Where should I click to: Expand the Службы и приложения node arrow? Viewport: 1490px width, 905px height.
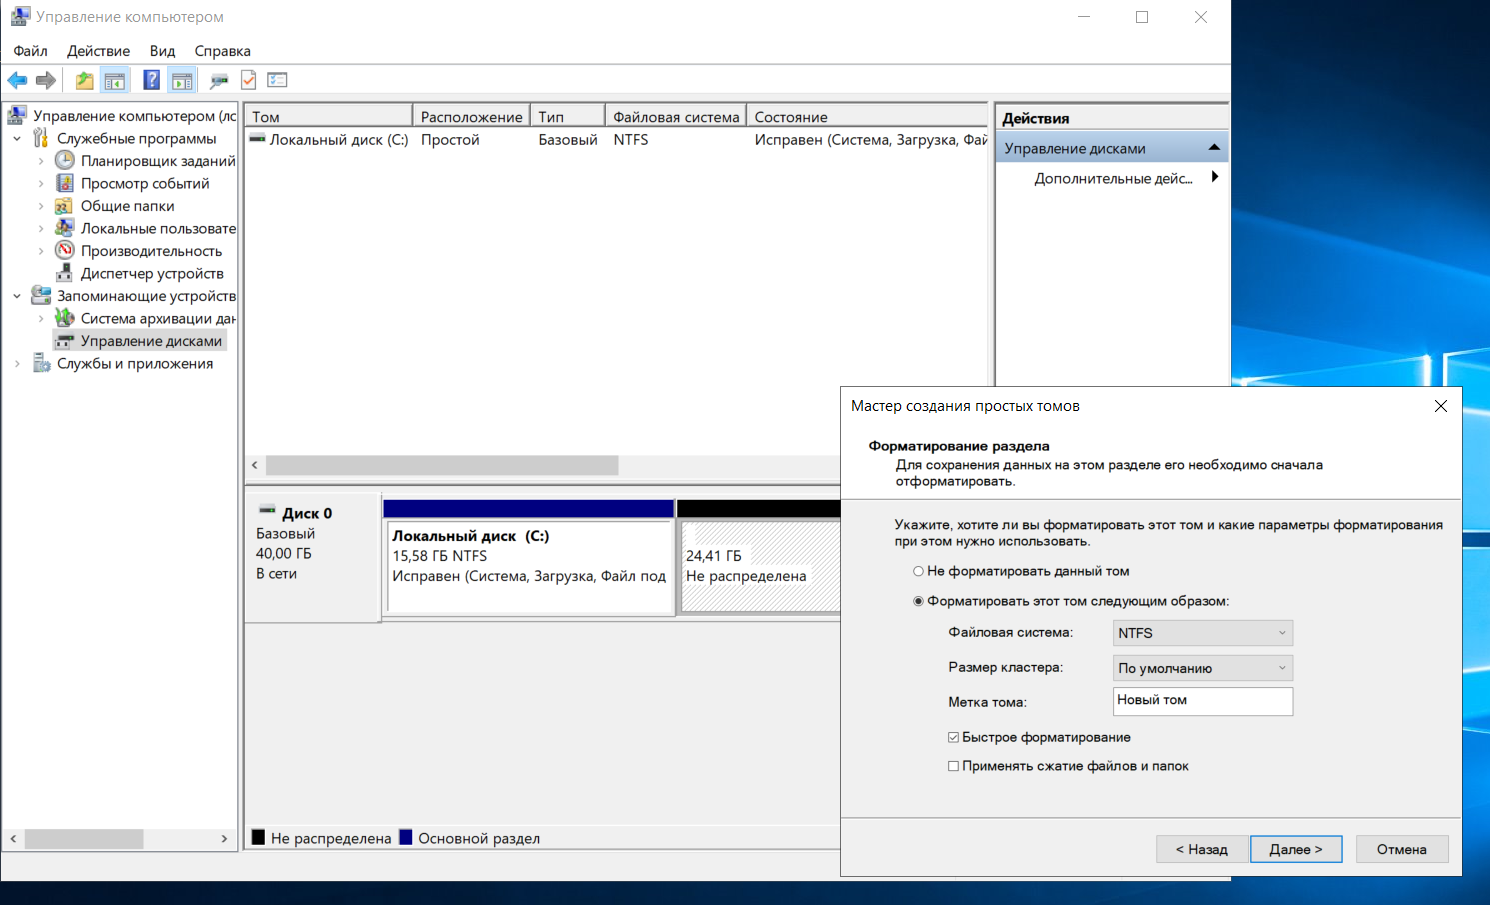click(x=17, y=364)
